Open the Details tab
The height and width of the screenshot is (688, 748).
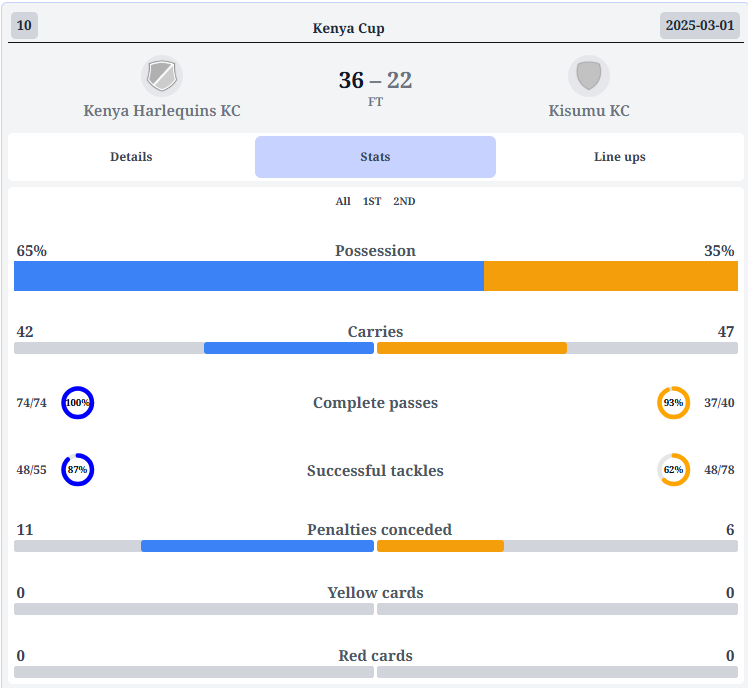(131, 157)
